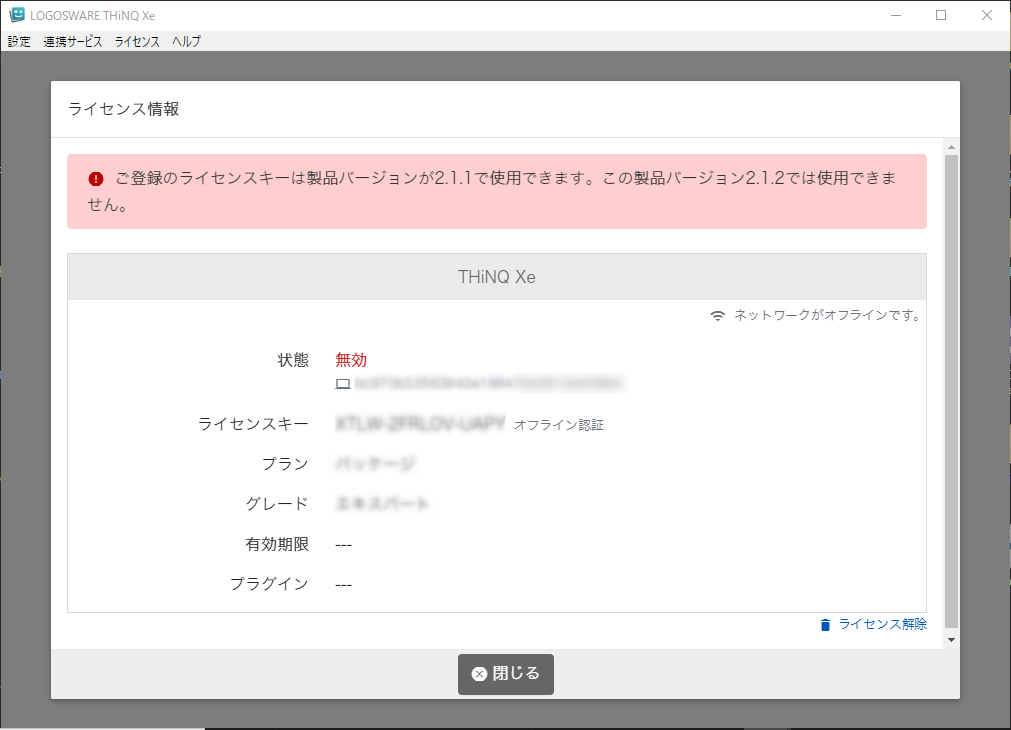The width and height of the screenshot is (1011, 730).
Task: Click the laptop device icon under 無効
Action: (x=343, y=383)
